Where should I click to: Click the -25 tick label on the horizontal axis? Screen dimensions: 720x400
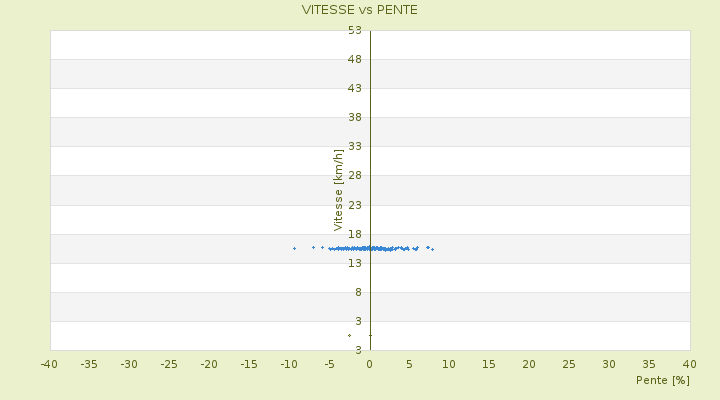[169, 364]
